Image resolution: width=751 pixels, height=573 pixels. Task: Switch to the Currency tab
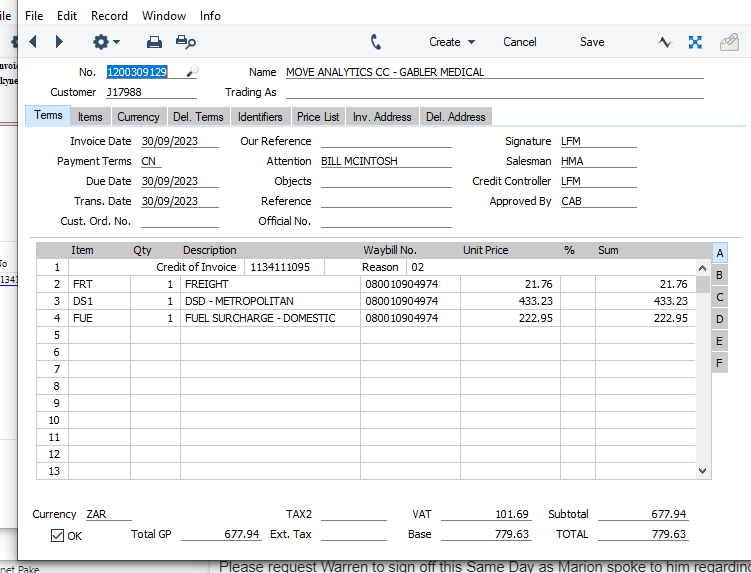point(138,117)
